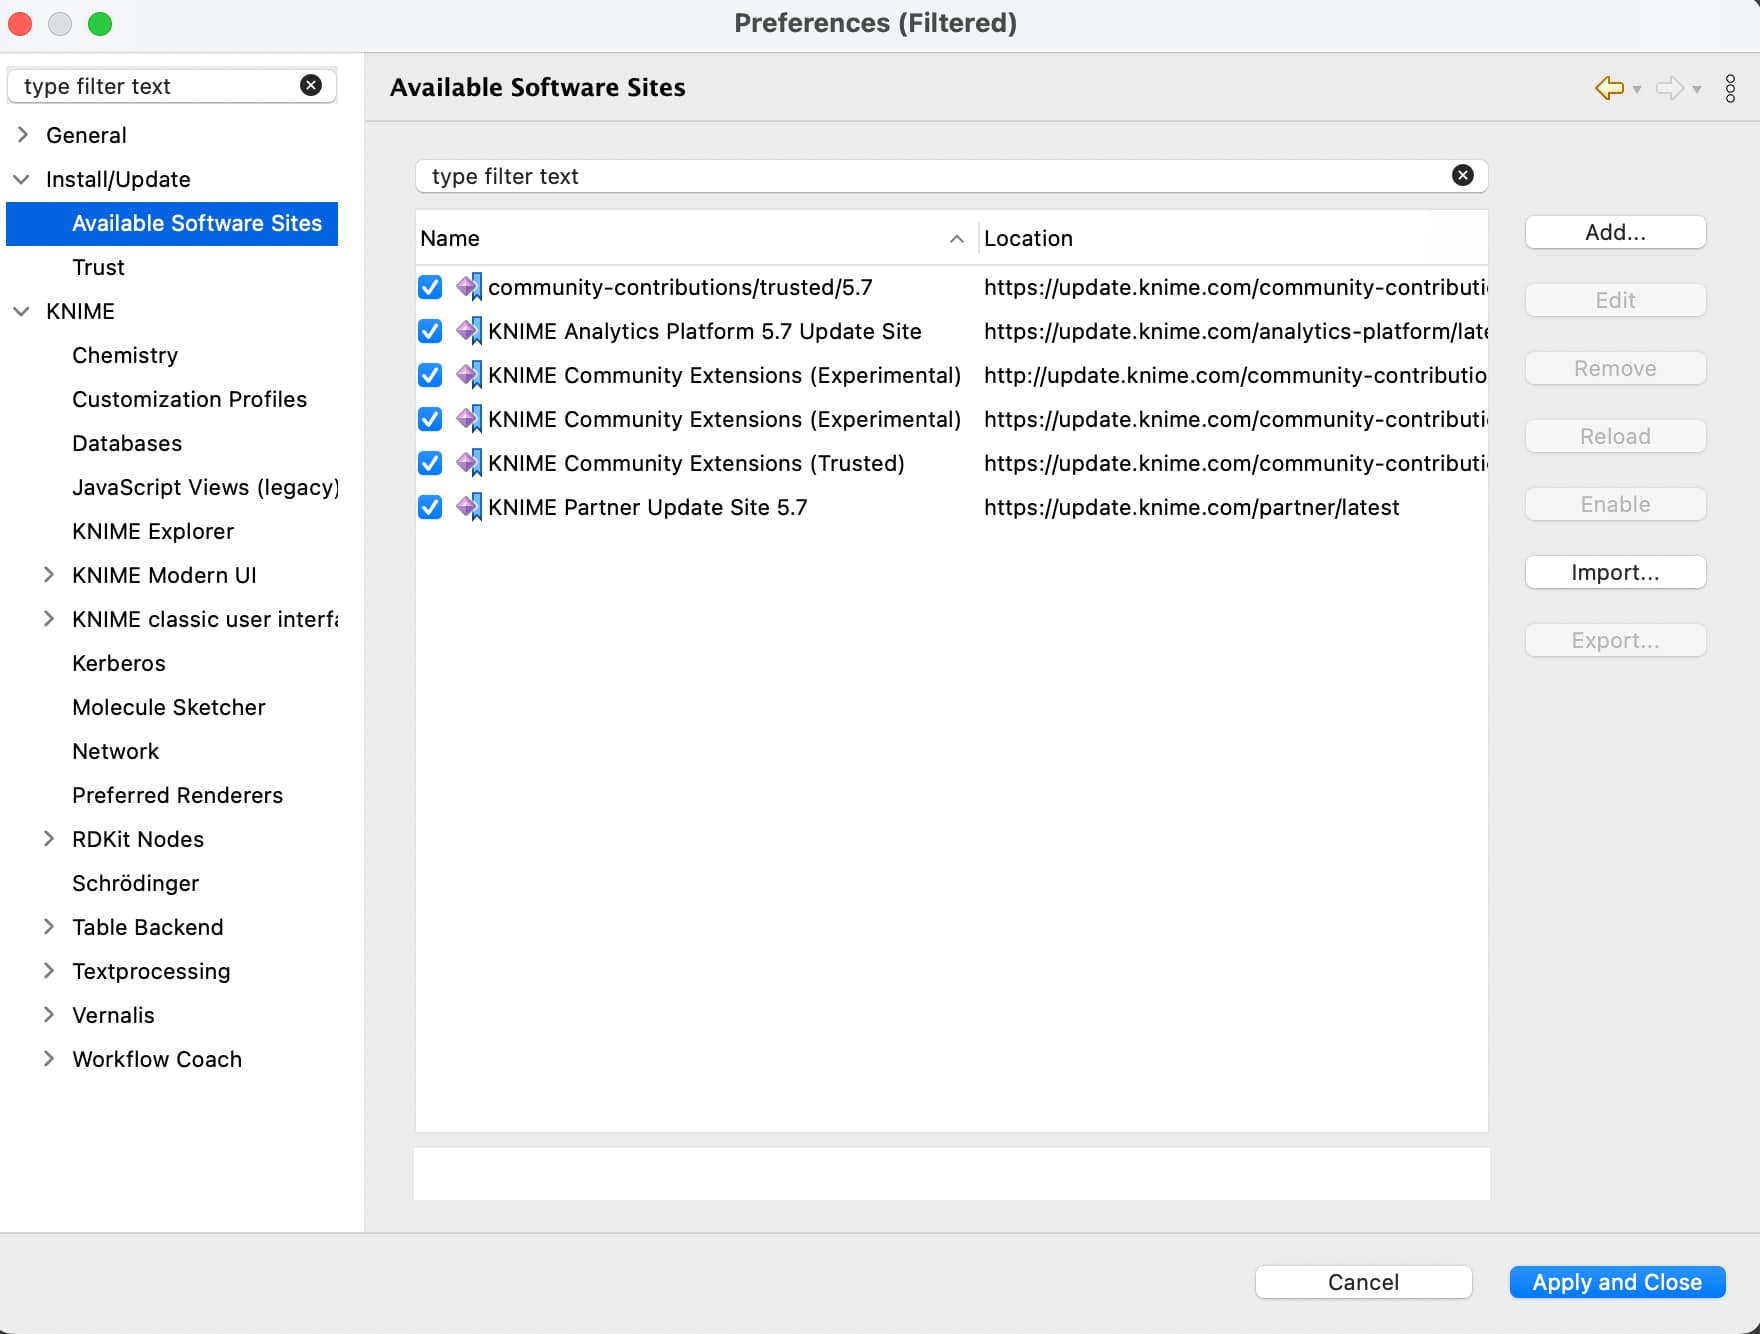The width and height of the screenshot is (1760, 1334).
Task: Disable the KNIME Analytics Platform 5.7 site
Action: [x=430, y=331]
